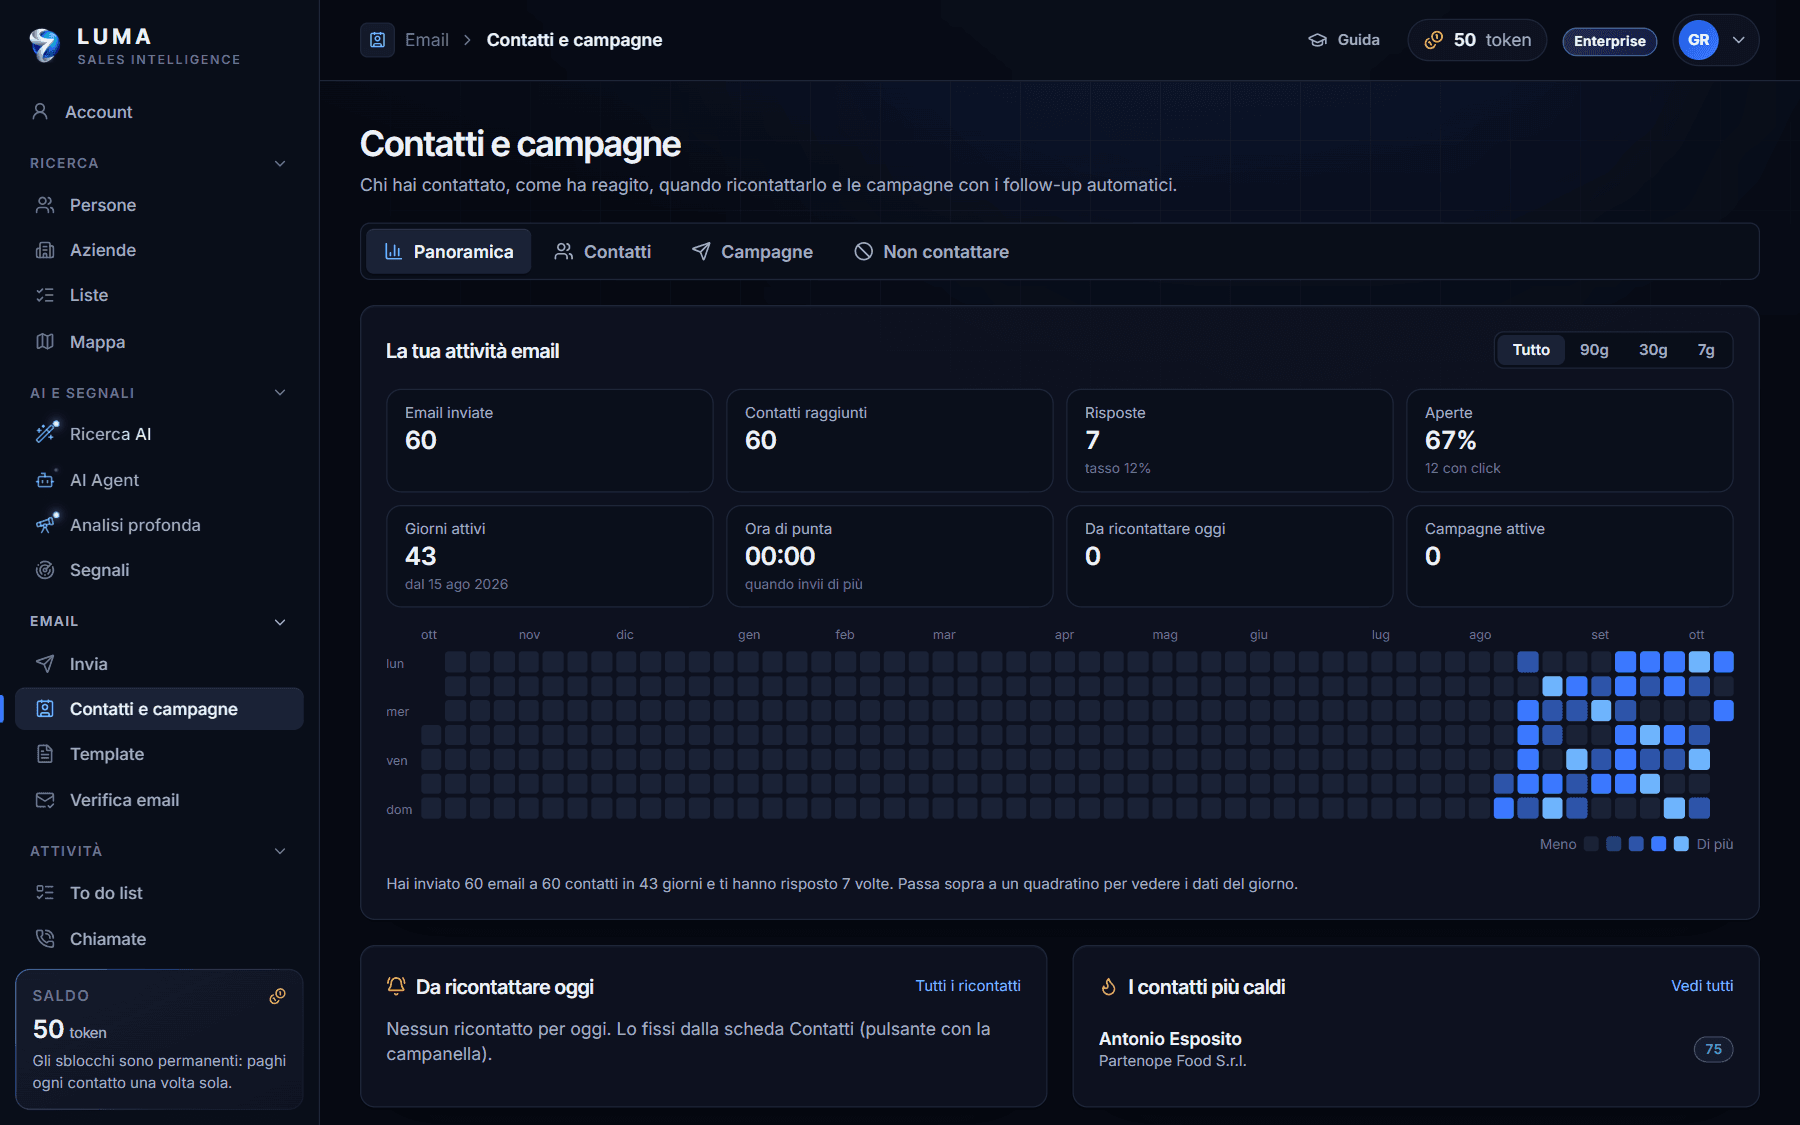Open Antonio Esposito contact row
The image size is (1800, 1125).
[x=1415, y=1049]
